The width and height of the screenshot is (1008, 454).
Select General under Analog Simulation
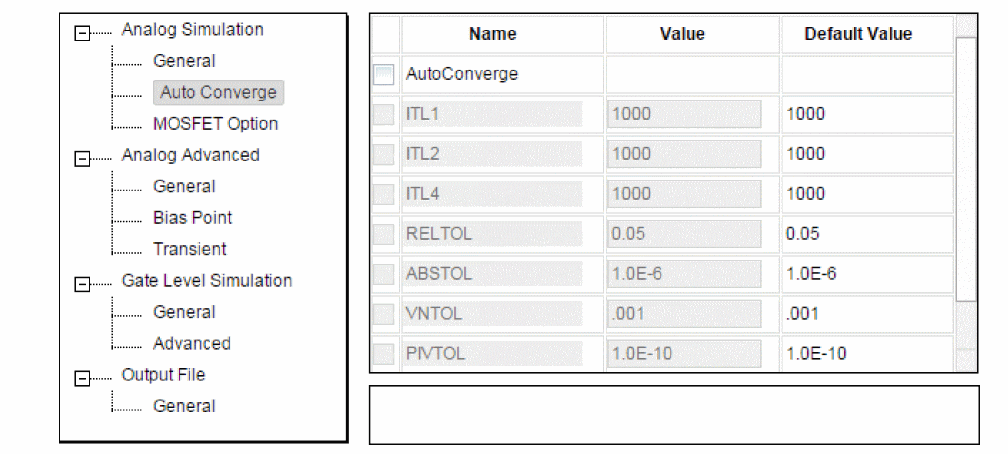click(184, 61)
